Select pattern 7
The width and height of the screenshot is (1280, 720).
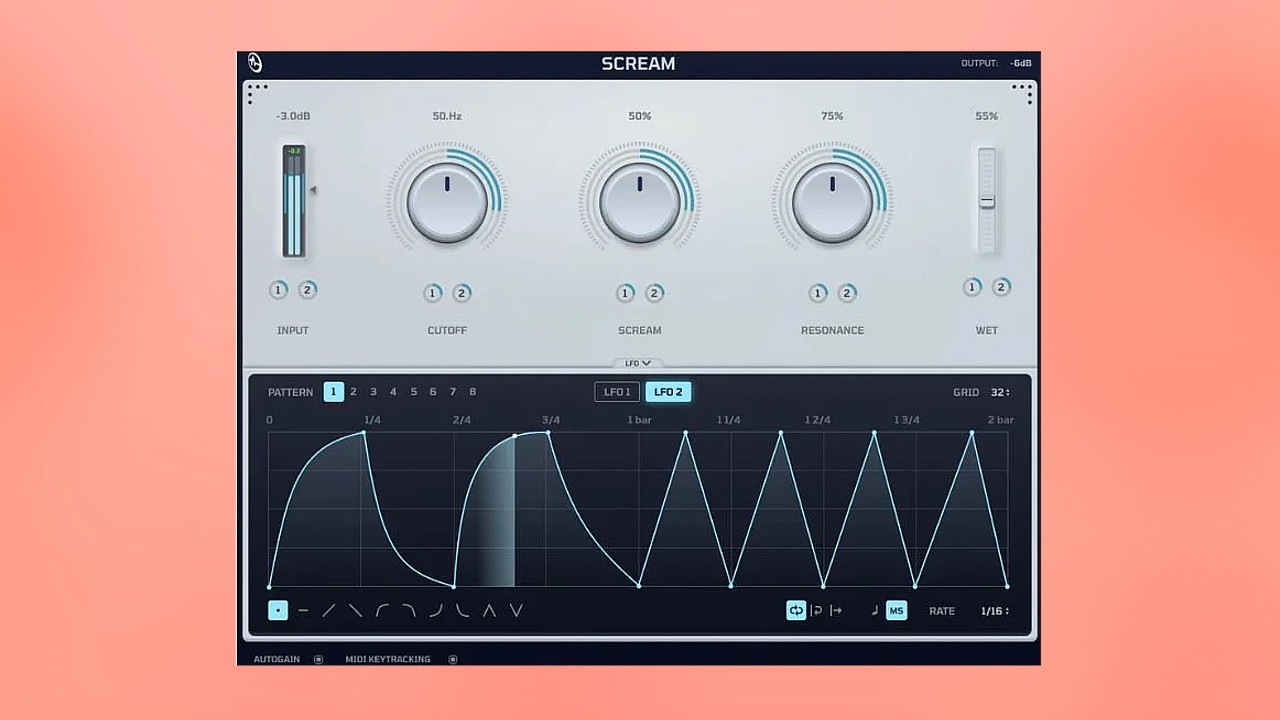tap(453, 392)
